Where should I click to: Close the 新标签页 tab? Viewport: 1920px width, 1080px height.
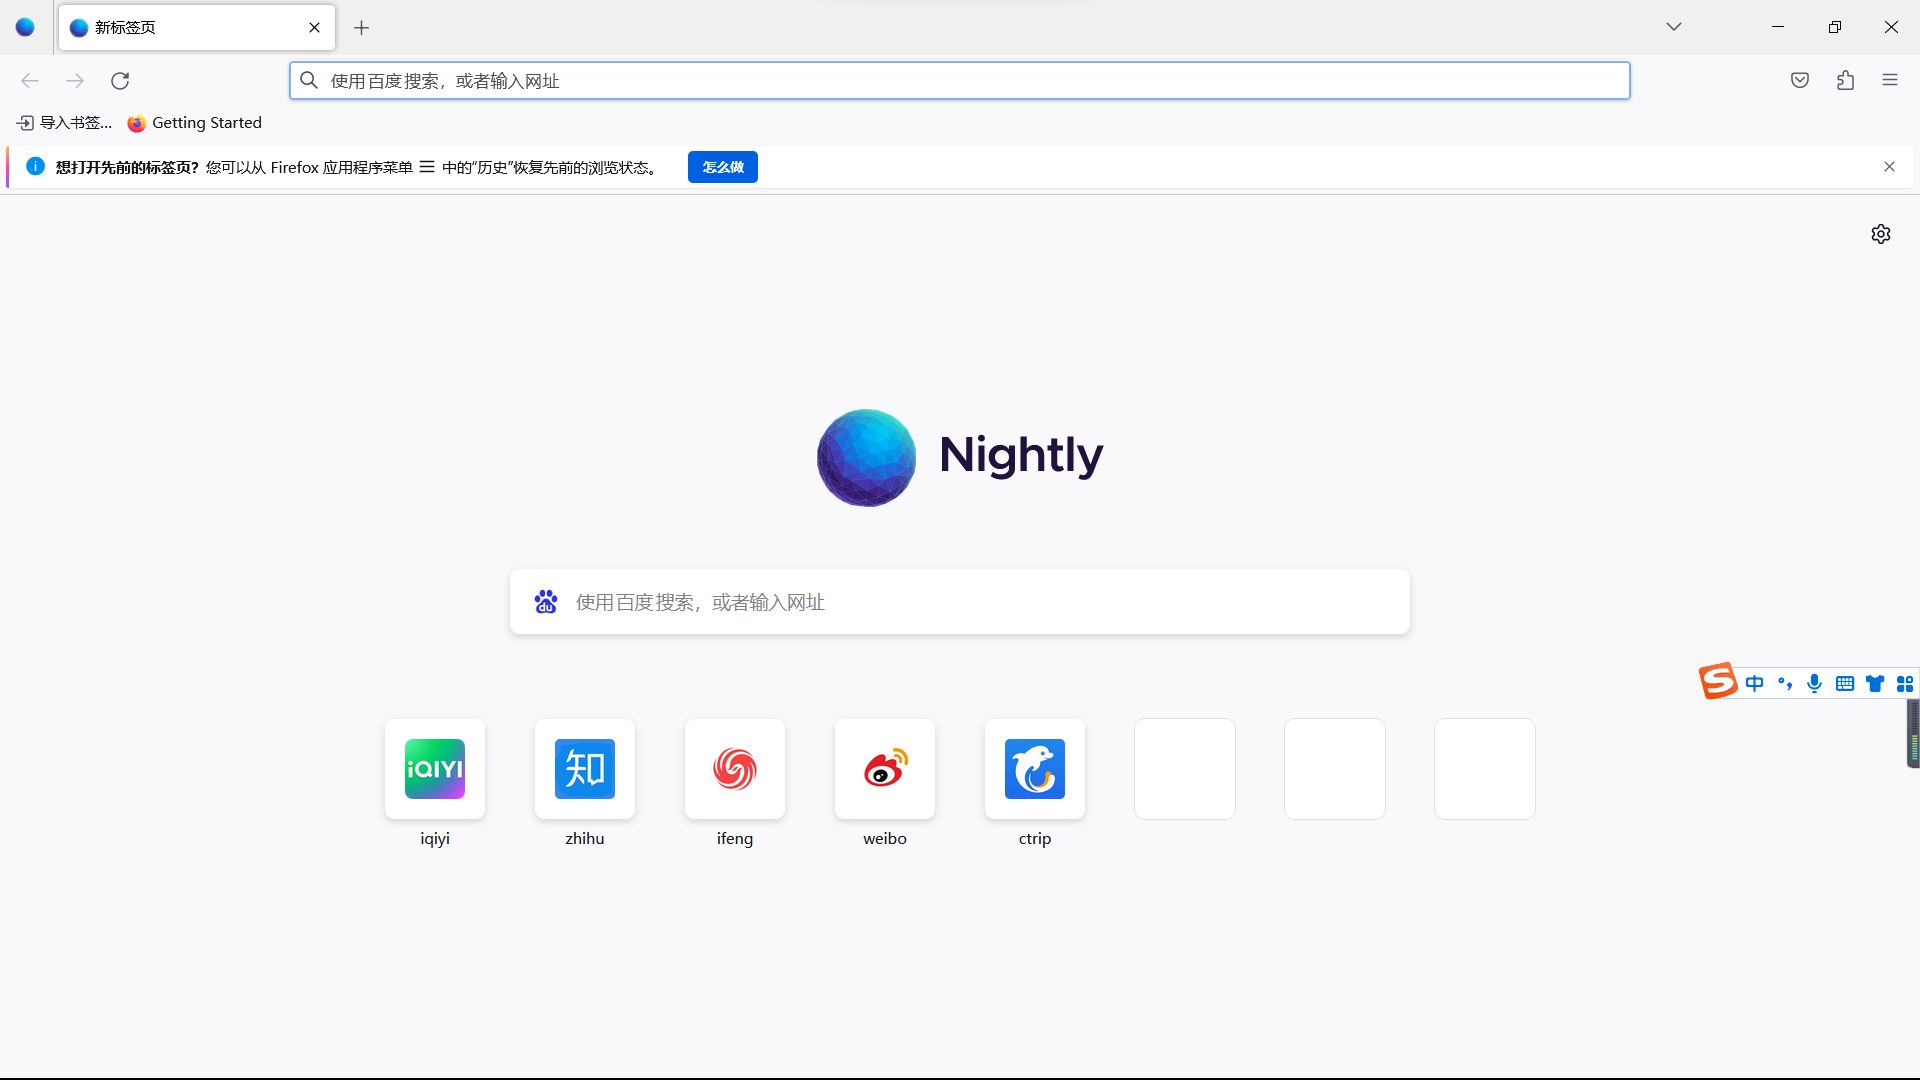[314, 27]
